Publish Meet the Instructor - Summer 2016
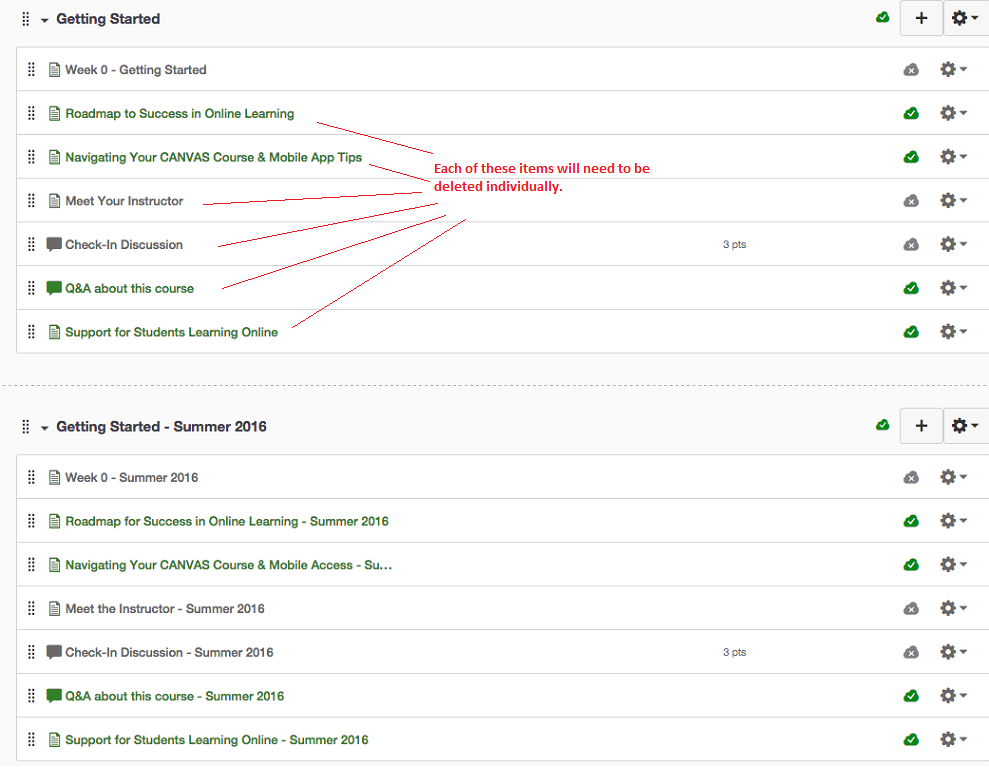 tap(911, 608)
